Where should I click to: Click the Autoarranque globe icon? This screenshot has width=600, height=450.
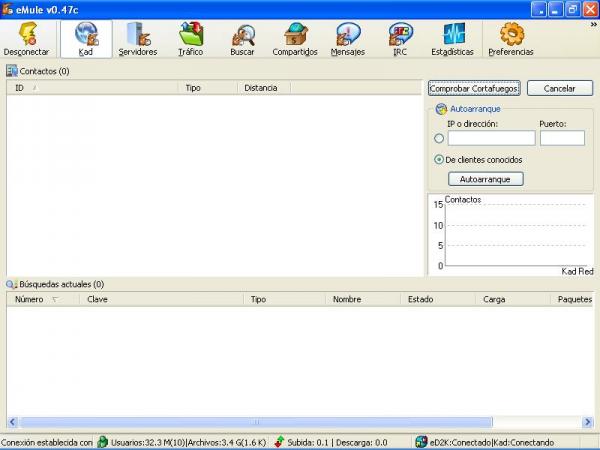click(x=441, y=109)
